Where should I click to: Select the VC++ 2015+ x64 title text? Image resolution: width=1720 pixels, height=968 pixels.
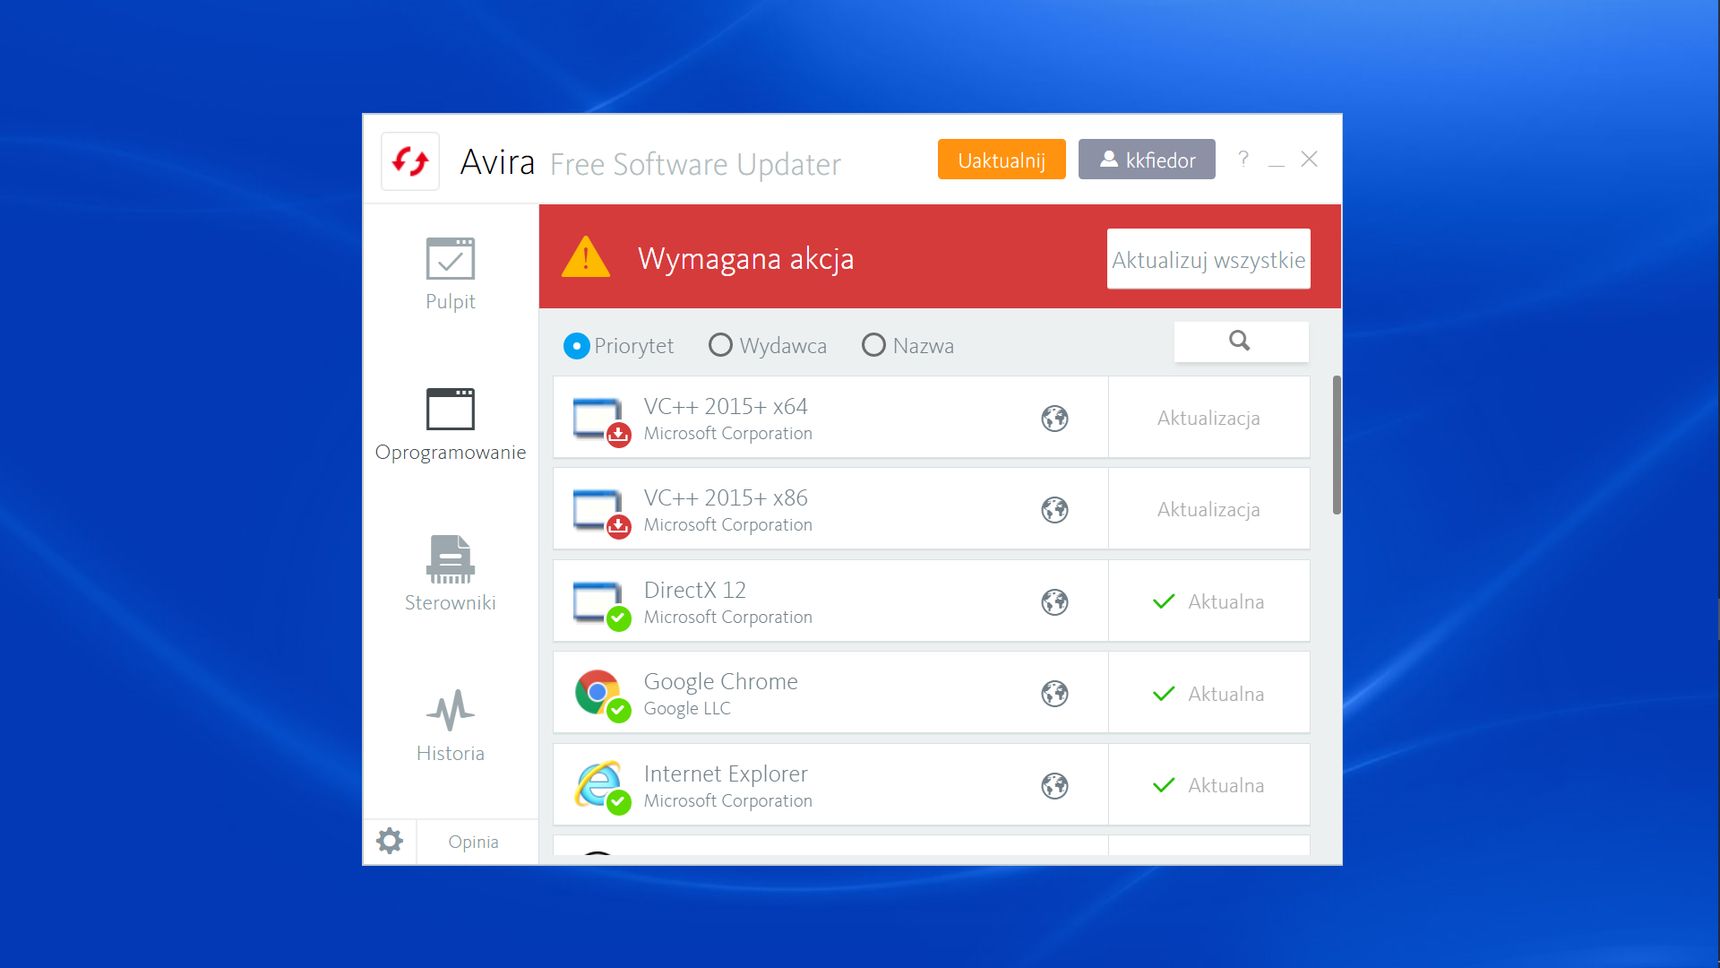pos(726,406)
